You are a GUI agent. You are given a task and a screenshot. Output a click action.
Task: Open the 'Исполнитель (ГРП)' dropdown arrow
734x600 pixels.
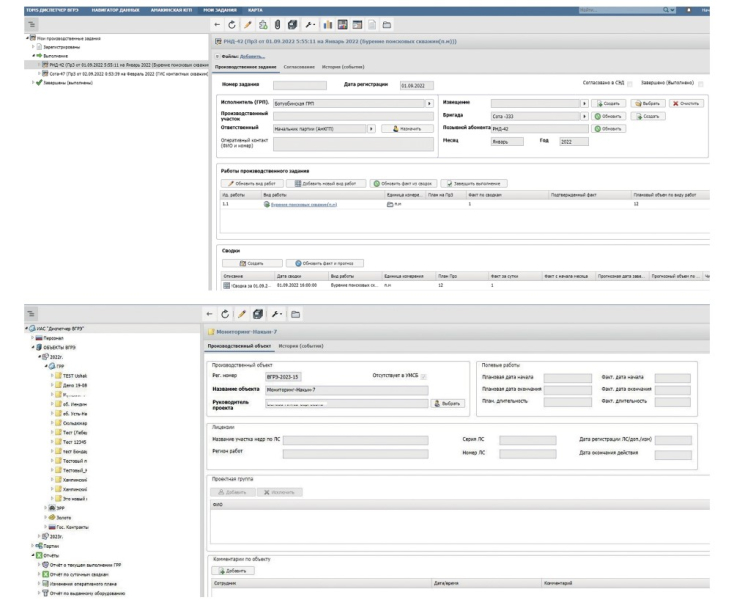click(x=429, y=103)
